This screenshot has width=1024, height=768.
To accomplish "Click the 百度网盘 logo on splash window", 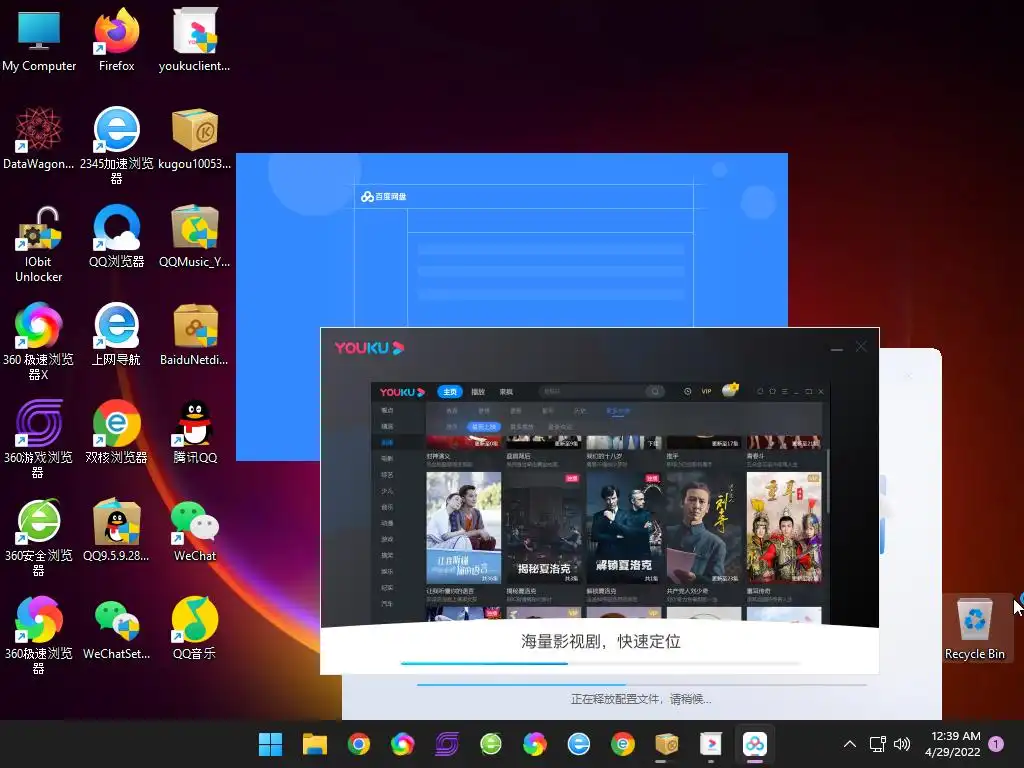I will point(384,197).
